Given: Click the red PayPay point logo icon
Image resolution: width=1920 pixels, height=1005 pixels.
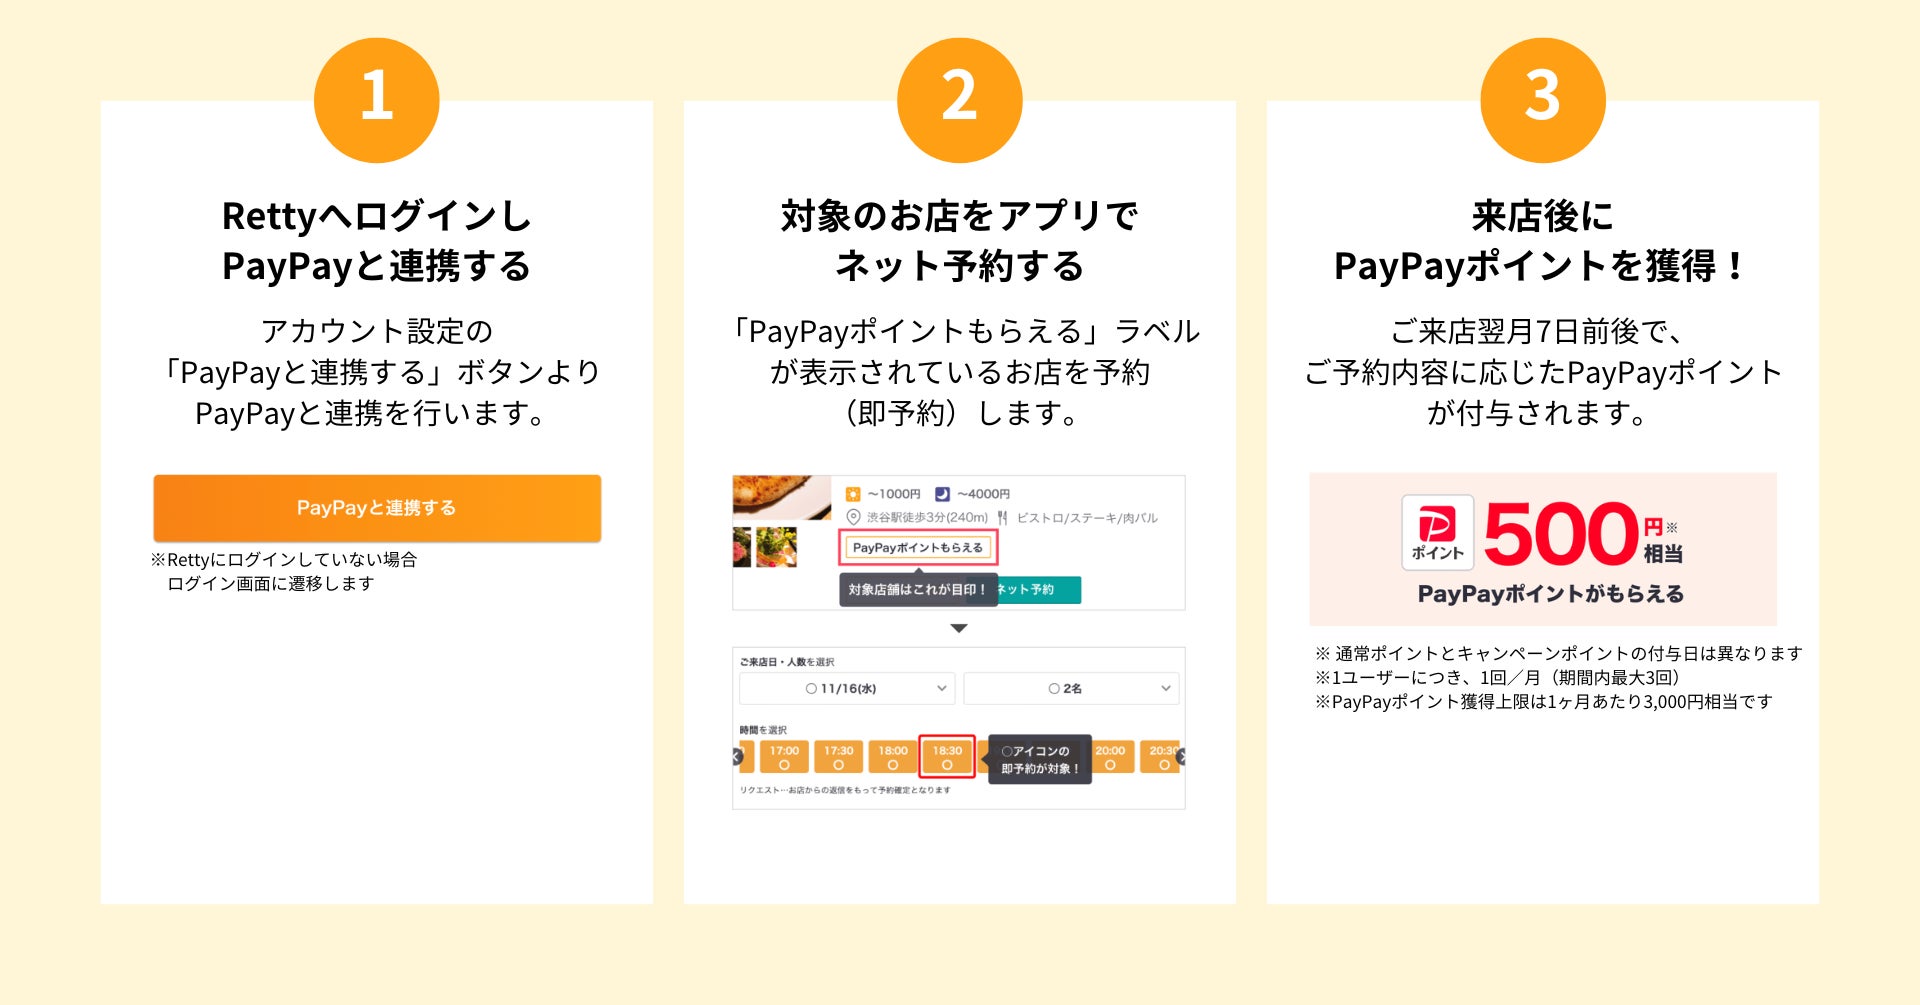Looking at the screenshot, I should coord(1437,533).
